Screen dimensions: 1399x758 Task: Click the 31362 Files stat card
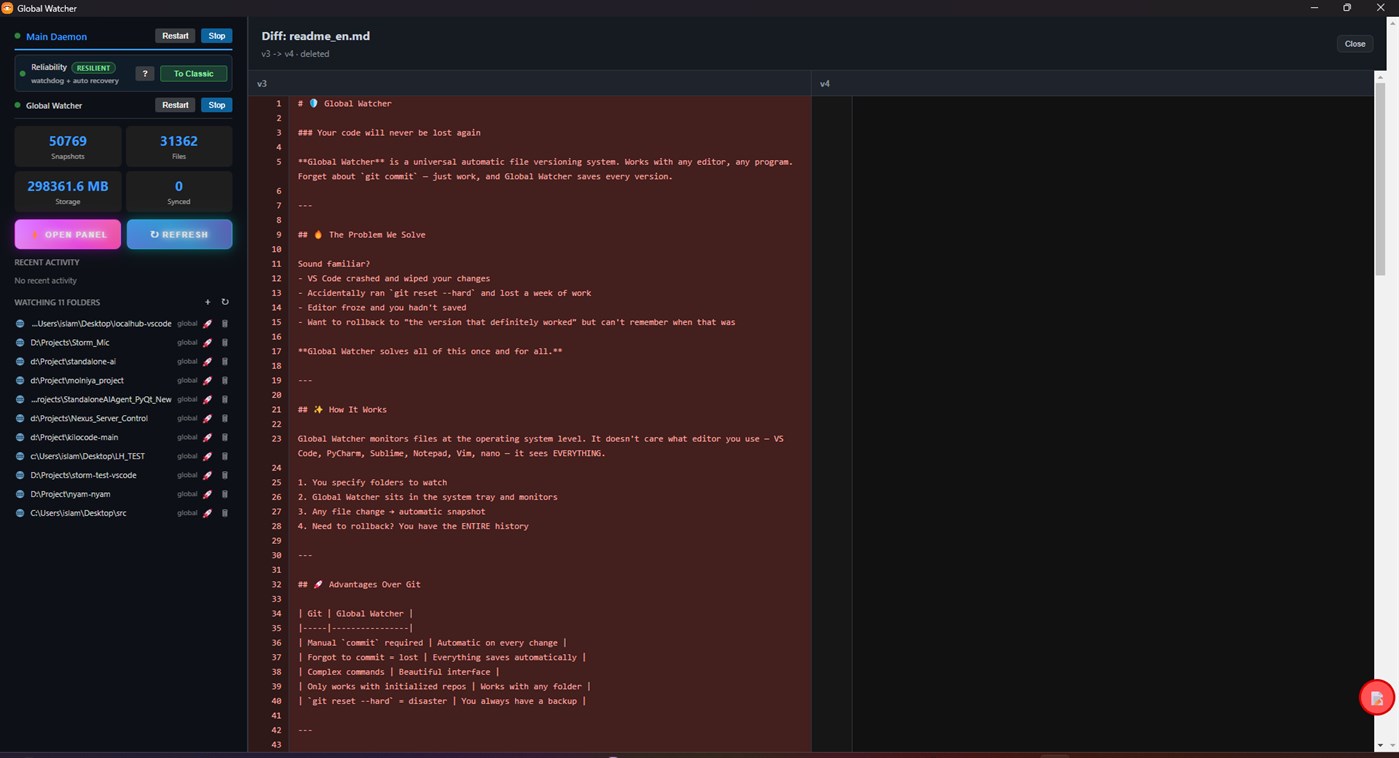pyautogui.click(x=180, y=146)
